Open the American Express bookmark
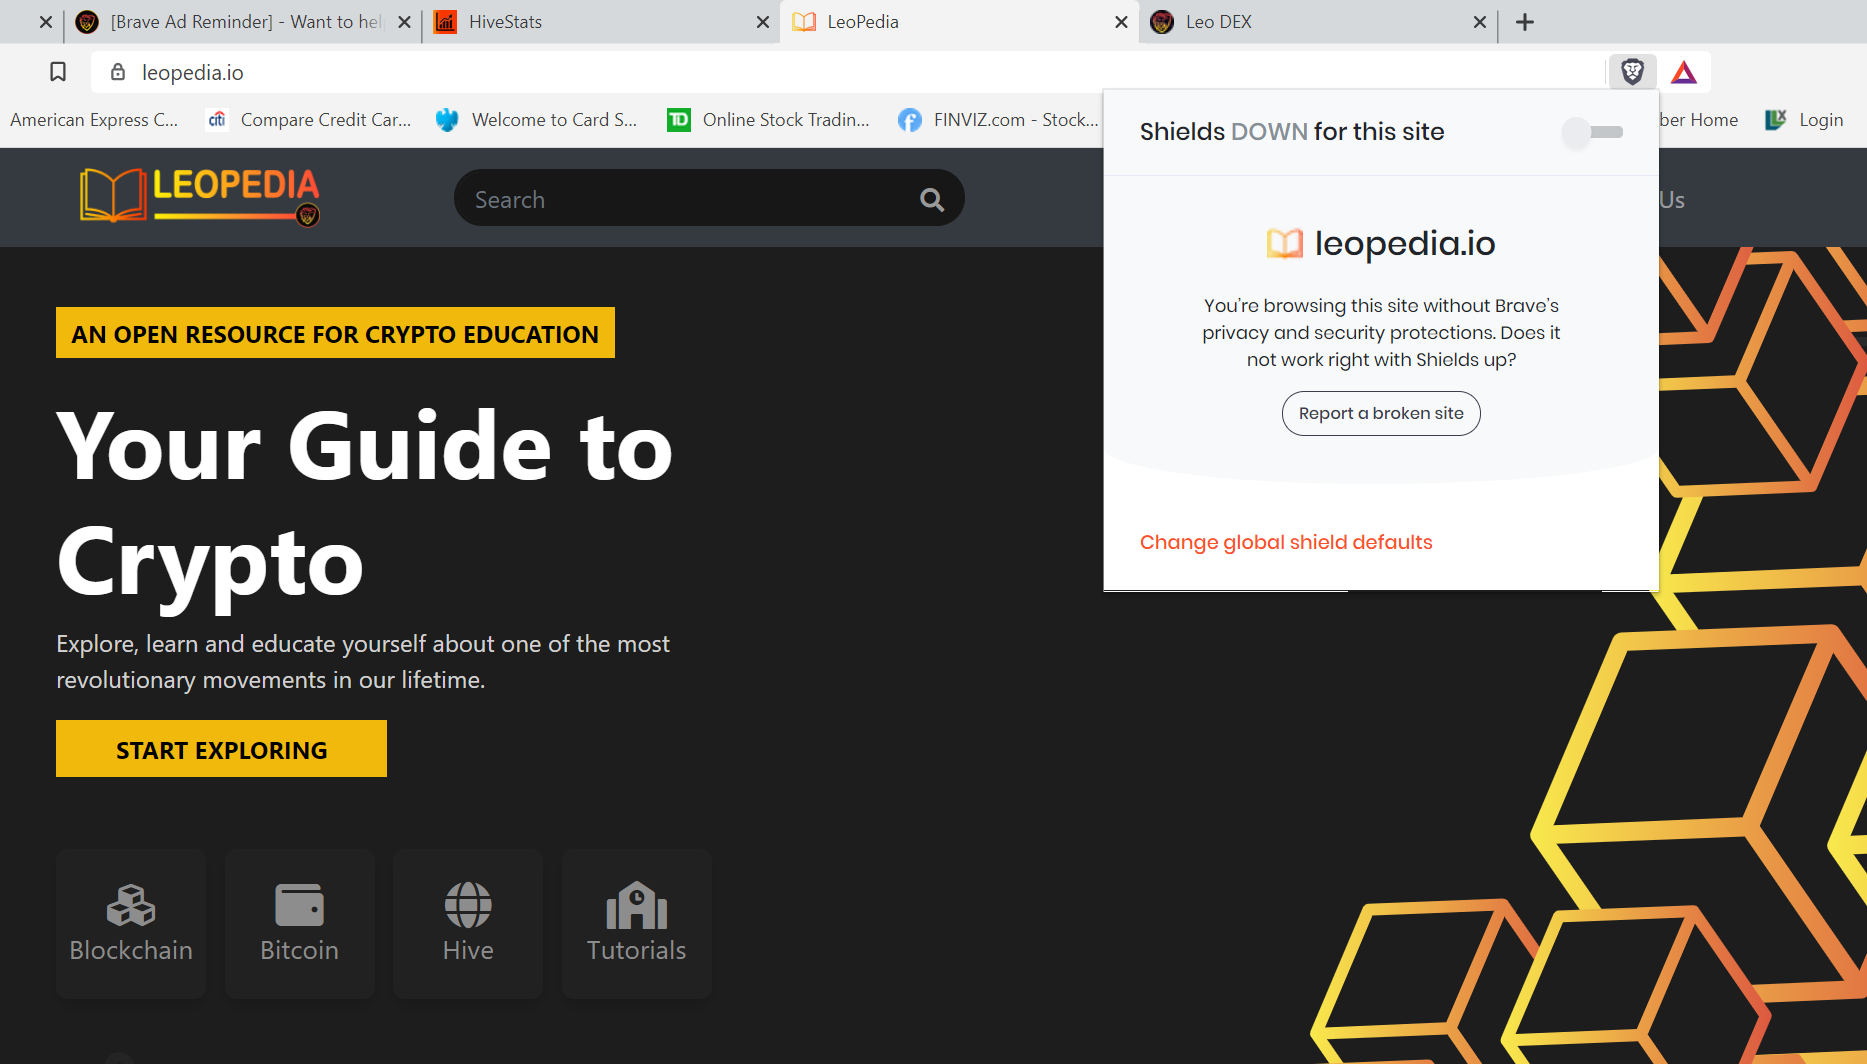The height and width of the screenshot is (1064, 1867). pos(94,120)
